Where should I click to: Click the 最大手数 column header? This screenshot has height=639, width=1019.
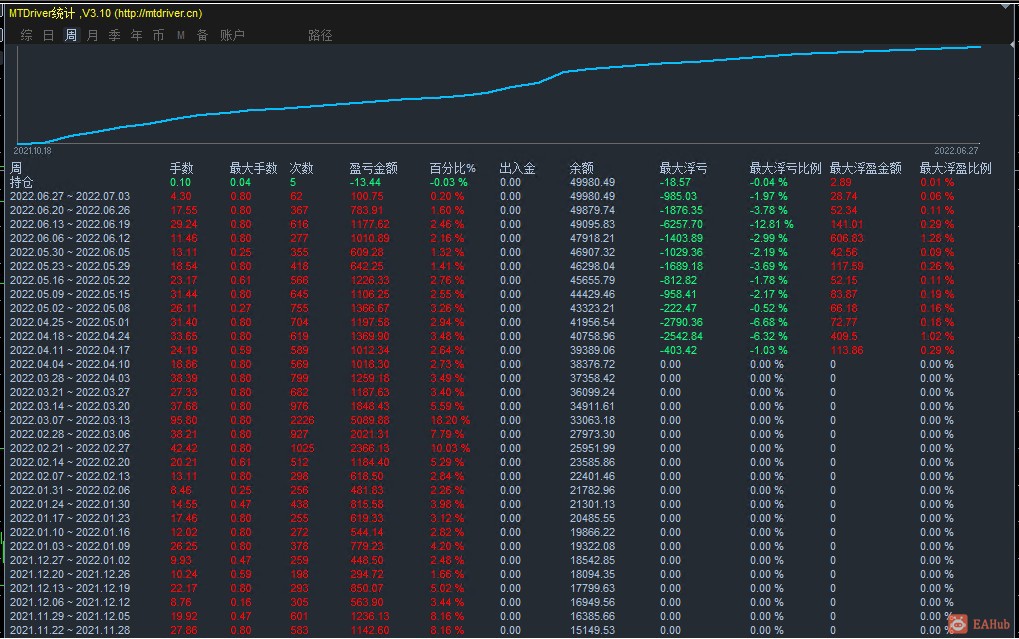pos(253,168)
